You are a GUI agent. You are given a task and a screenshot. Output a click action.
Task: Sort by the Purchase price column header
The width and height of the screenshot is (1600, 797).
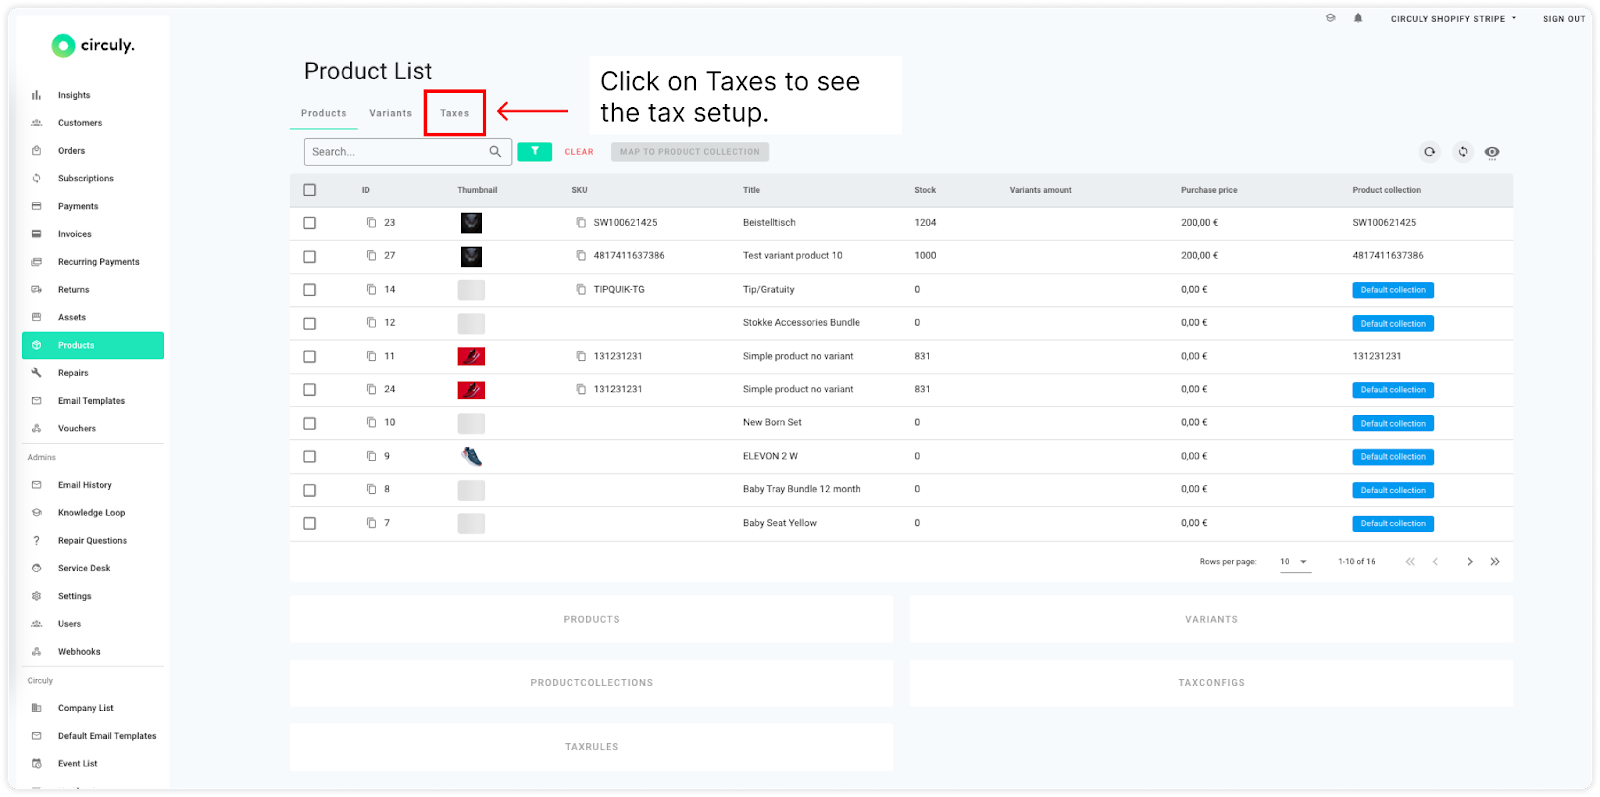pos(1209,190)
